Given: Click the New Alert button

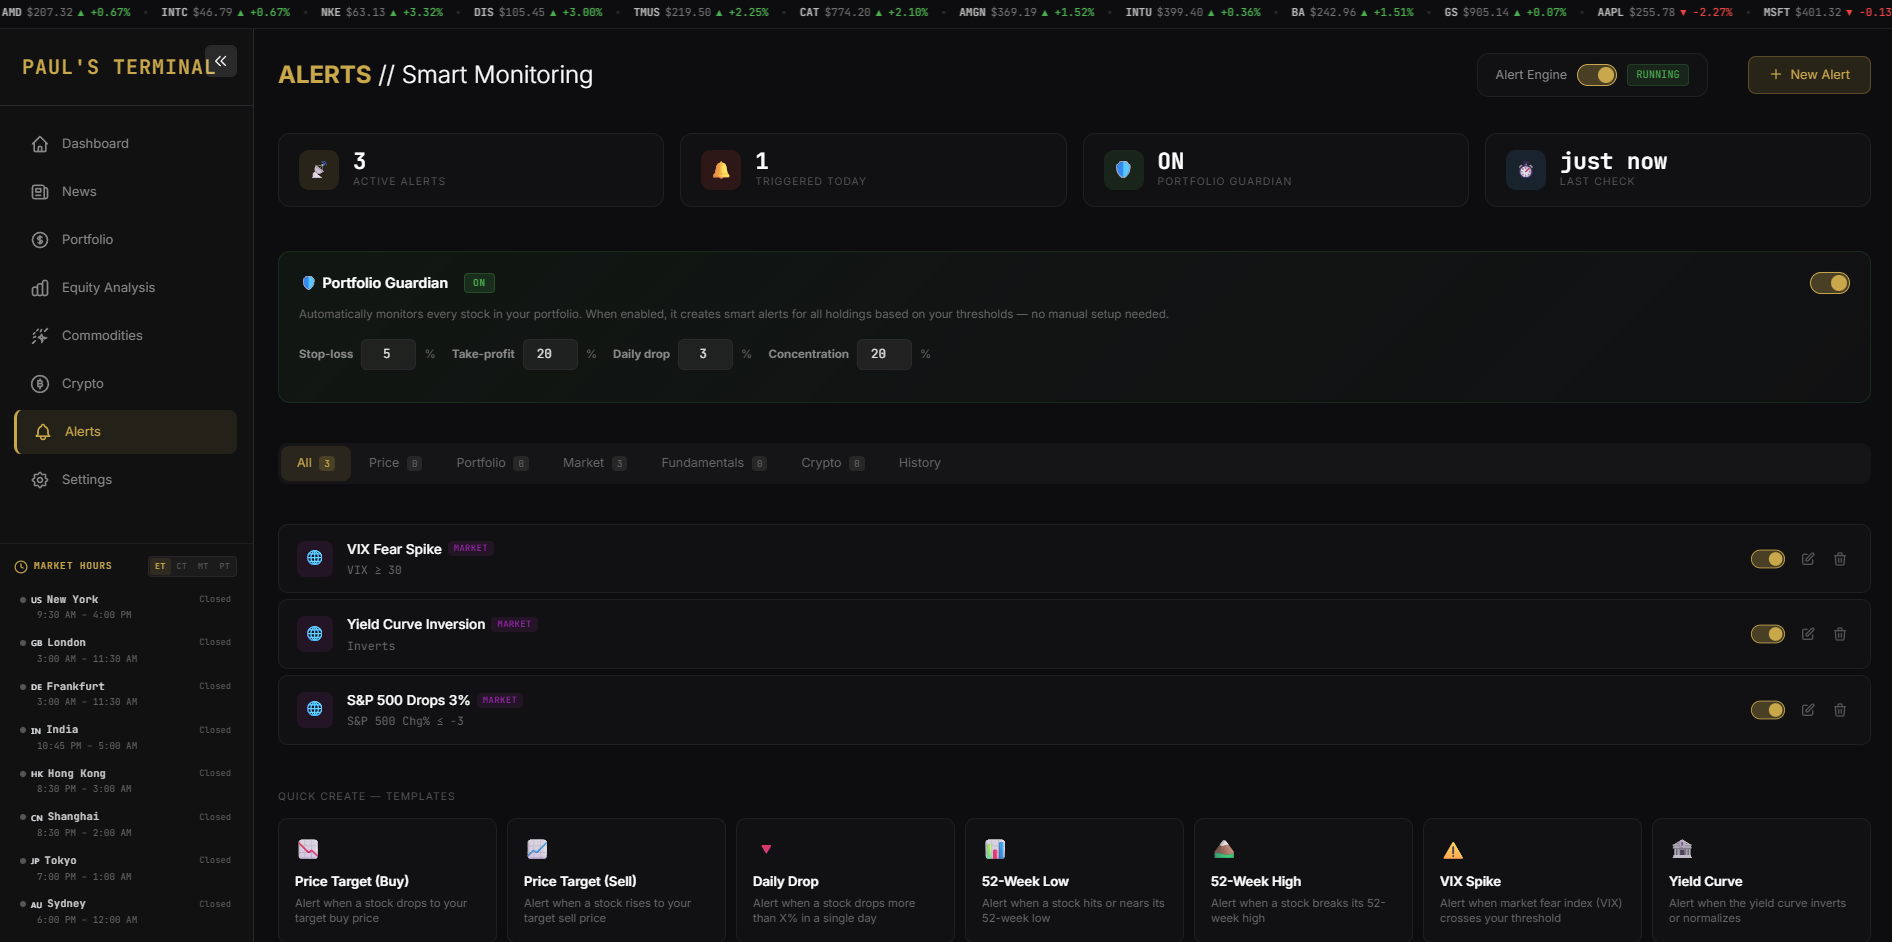Looking at the screenshot, I should pos(1809,74).
